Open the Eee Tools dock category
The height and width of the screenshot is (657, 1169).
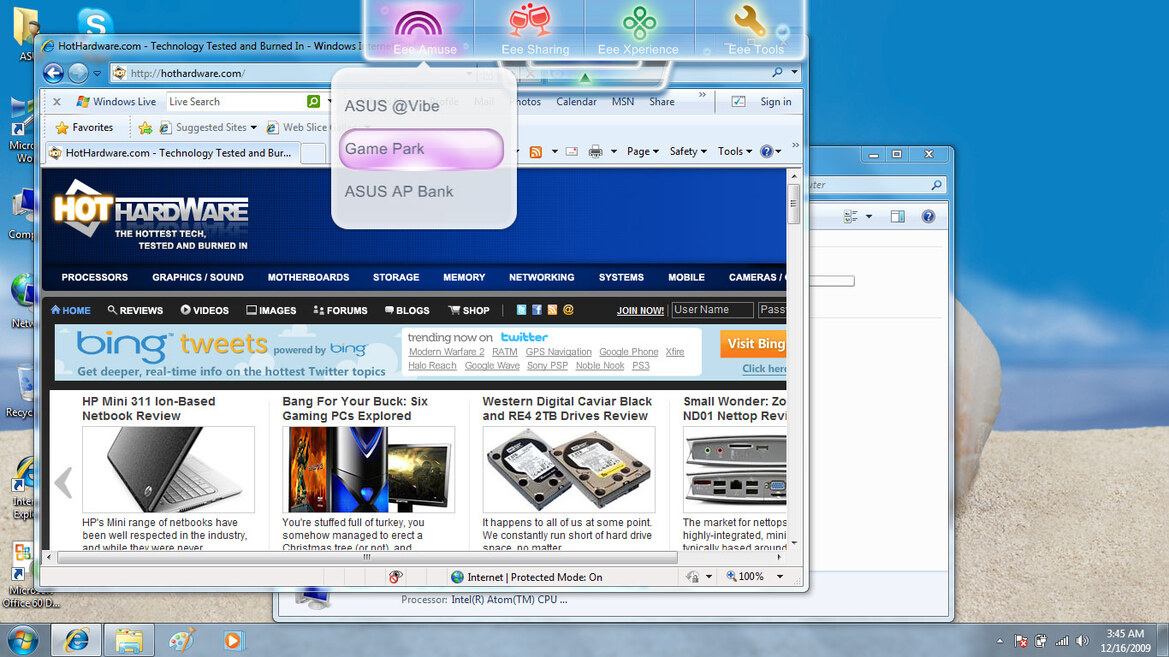(751, 30)
